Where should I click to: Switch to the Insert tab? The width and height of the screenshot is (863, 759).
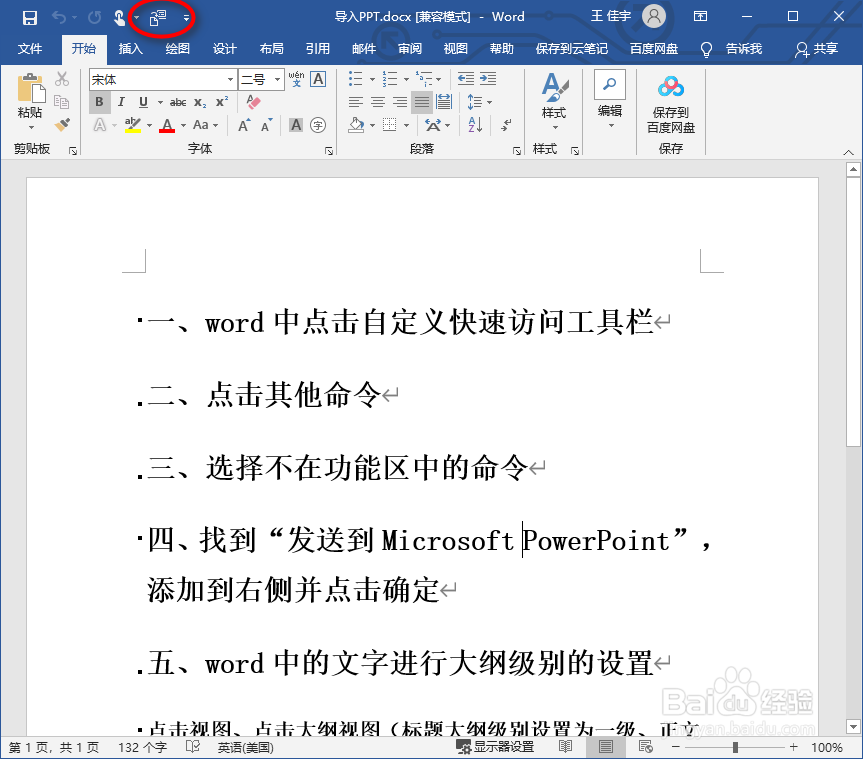130,49
